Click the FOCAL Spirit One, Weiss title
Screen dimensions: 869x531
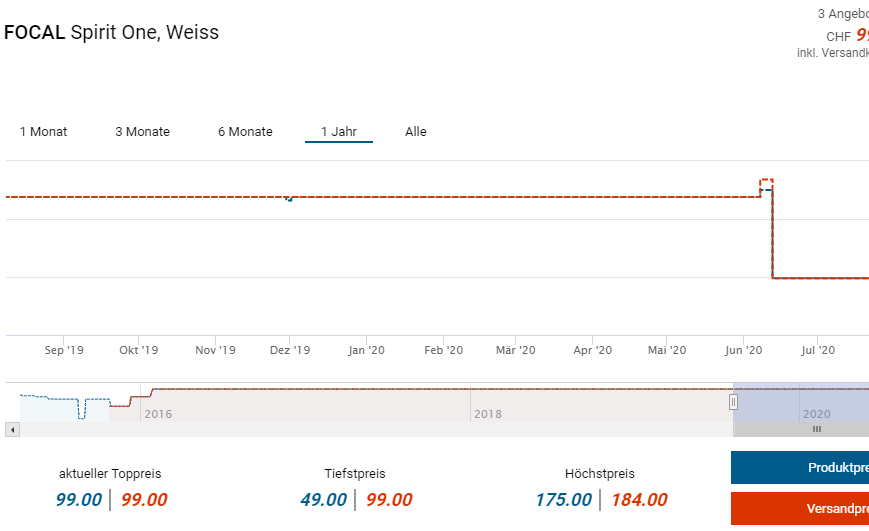pyautogui.click(x=111, y=33)
